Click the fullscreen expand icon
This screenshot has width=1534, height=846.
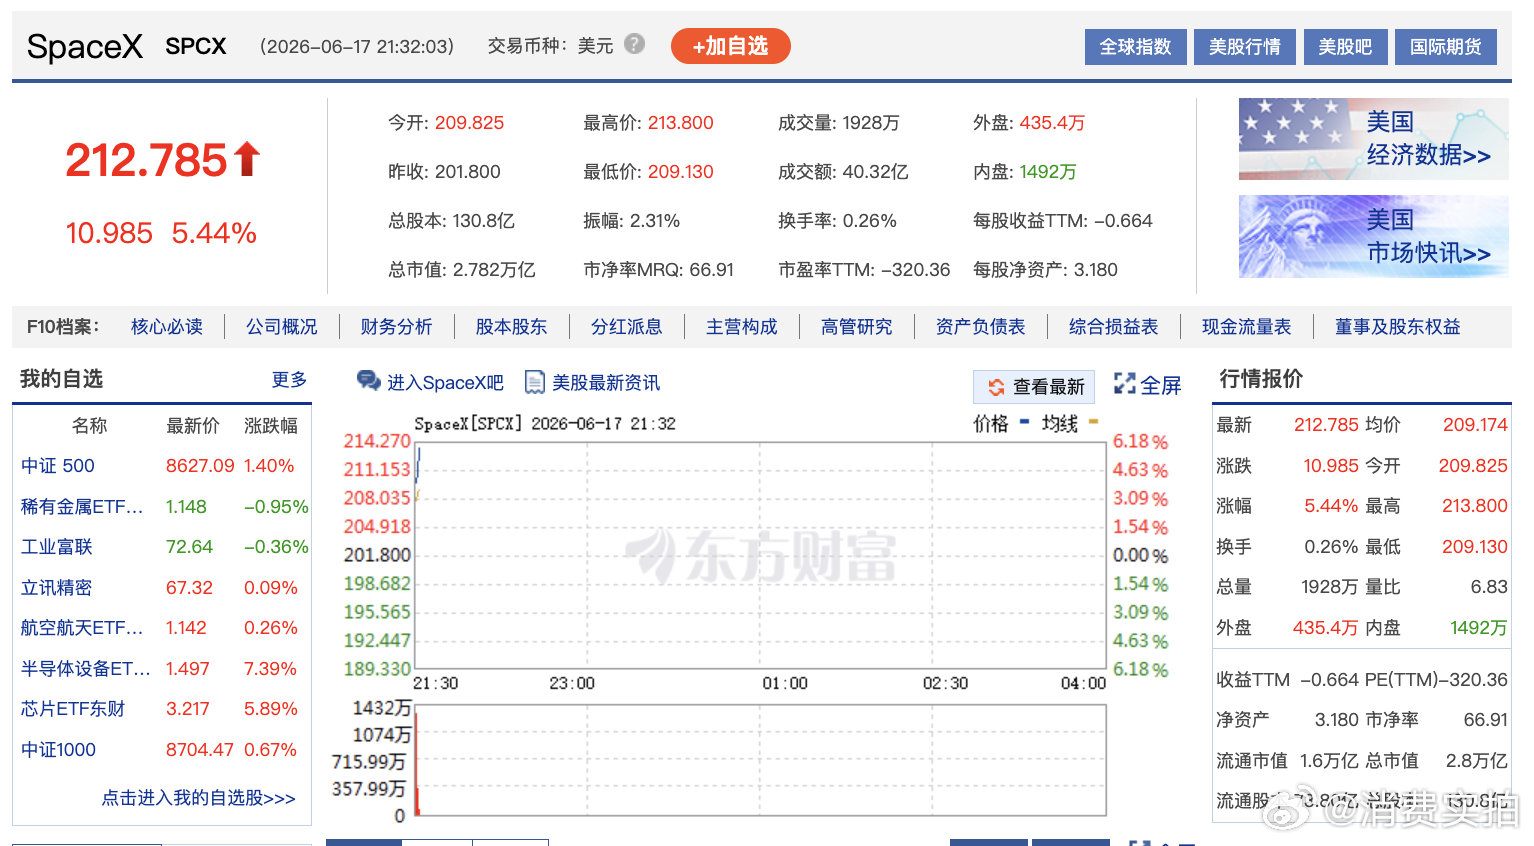tap(1124, 384)
